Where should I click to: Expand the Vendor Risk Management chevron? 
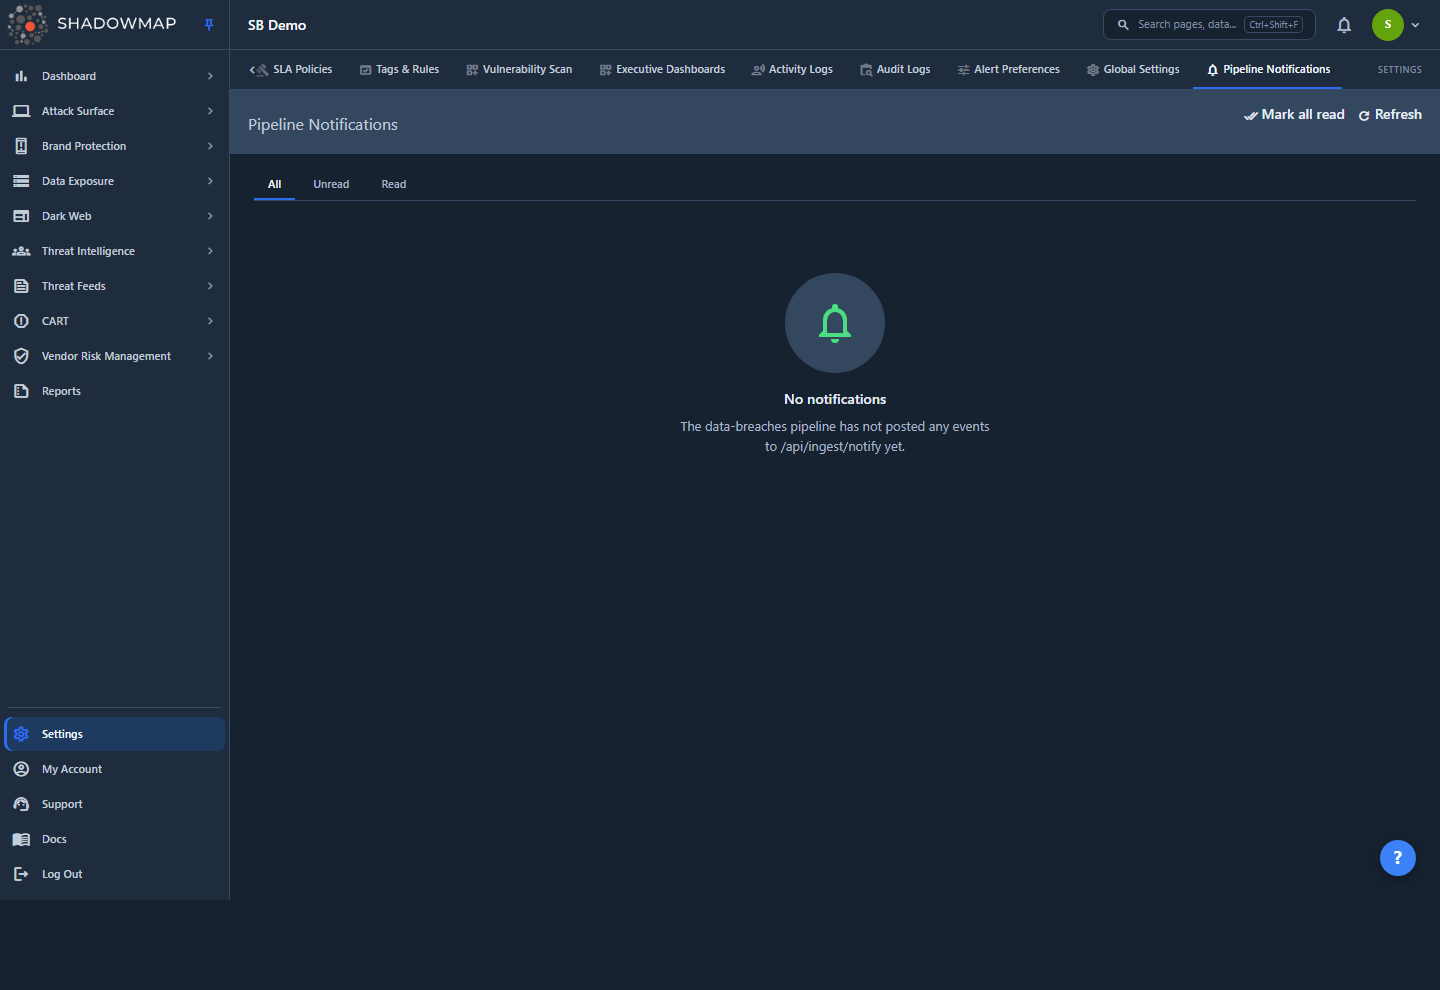[x=210, y=356]
